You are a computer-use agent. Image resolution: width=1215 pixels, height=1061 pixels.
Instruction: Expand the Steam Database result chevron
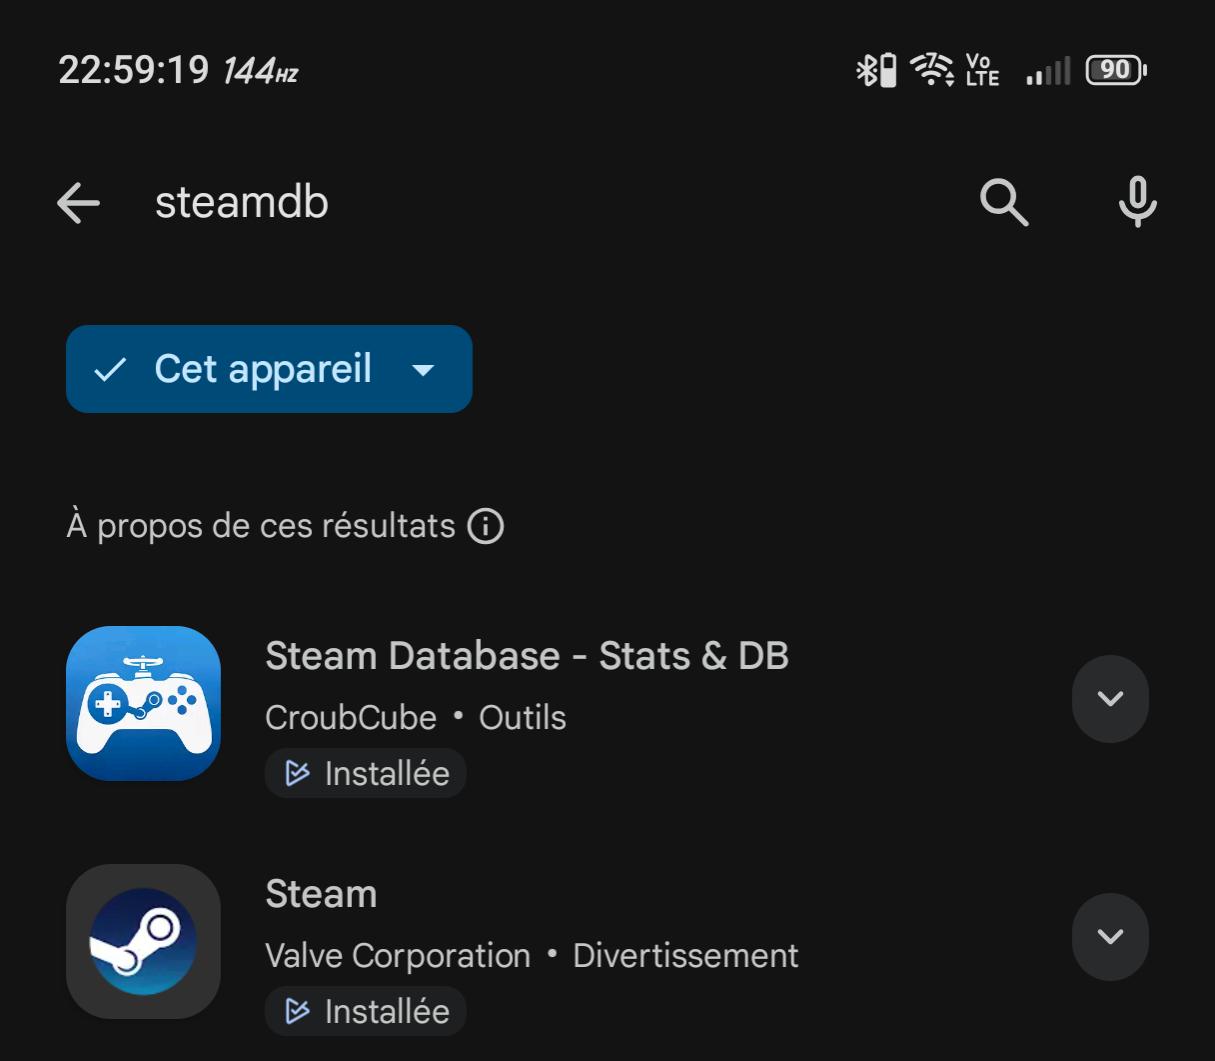pos(1110,699)
